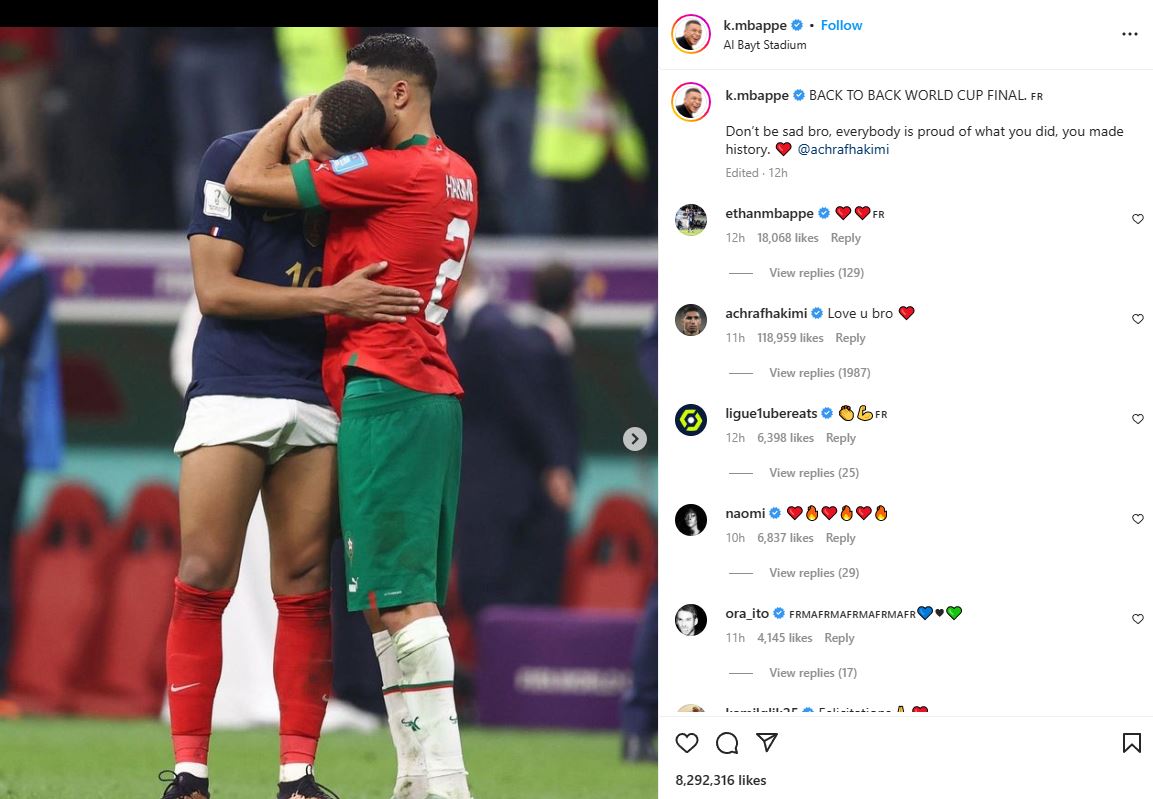Like the post with heart icon
1153x799 pixels.
click(x=686, y=743)
